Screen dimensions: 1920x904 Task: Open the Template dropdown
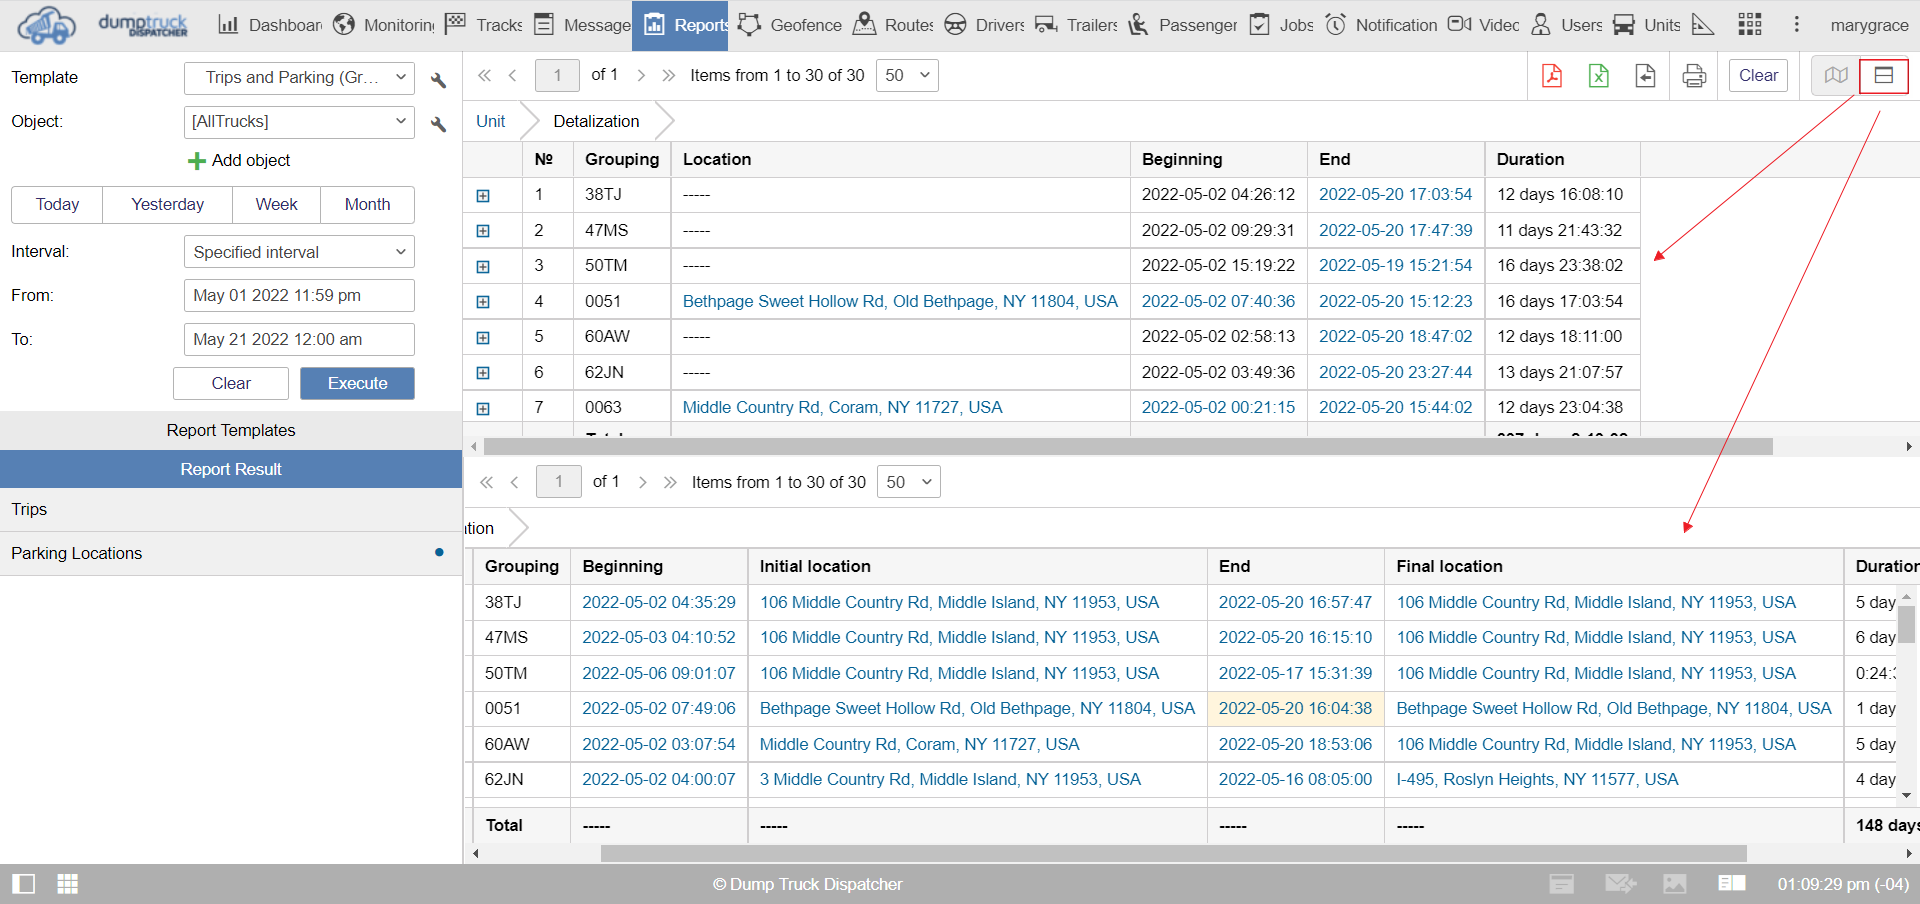point(299,78)
